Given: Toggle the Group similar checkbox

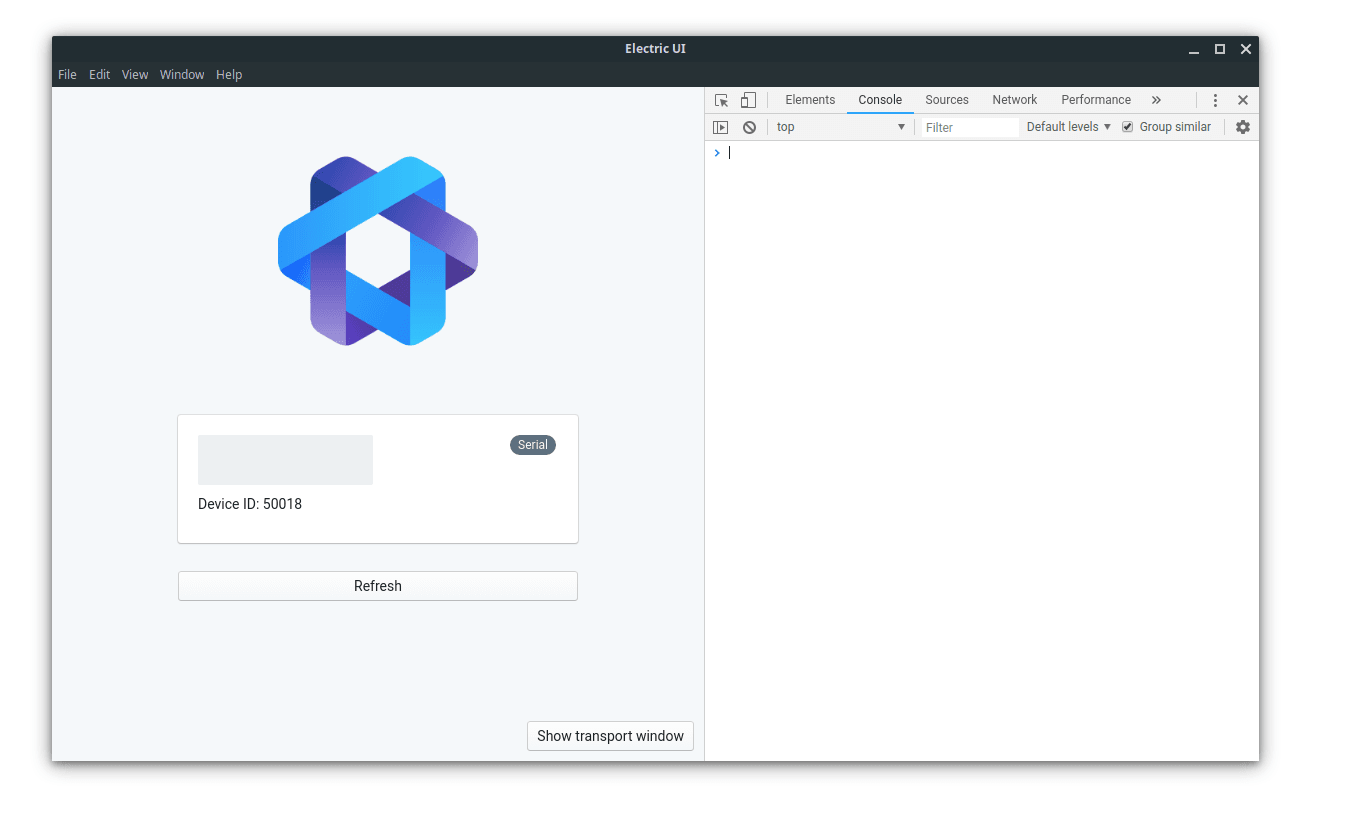Looking at the screenshot, I should [1128, 127].
